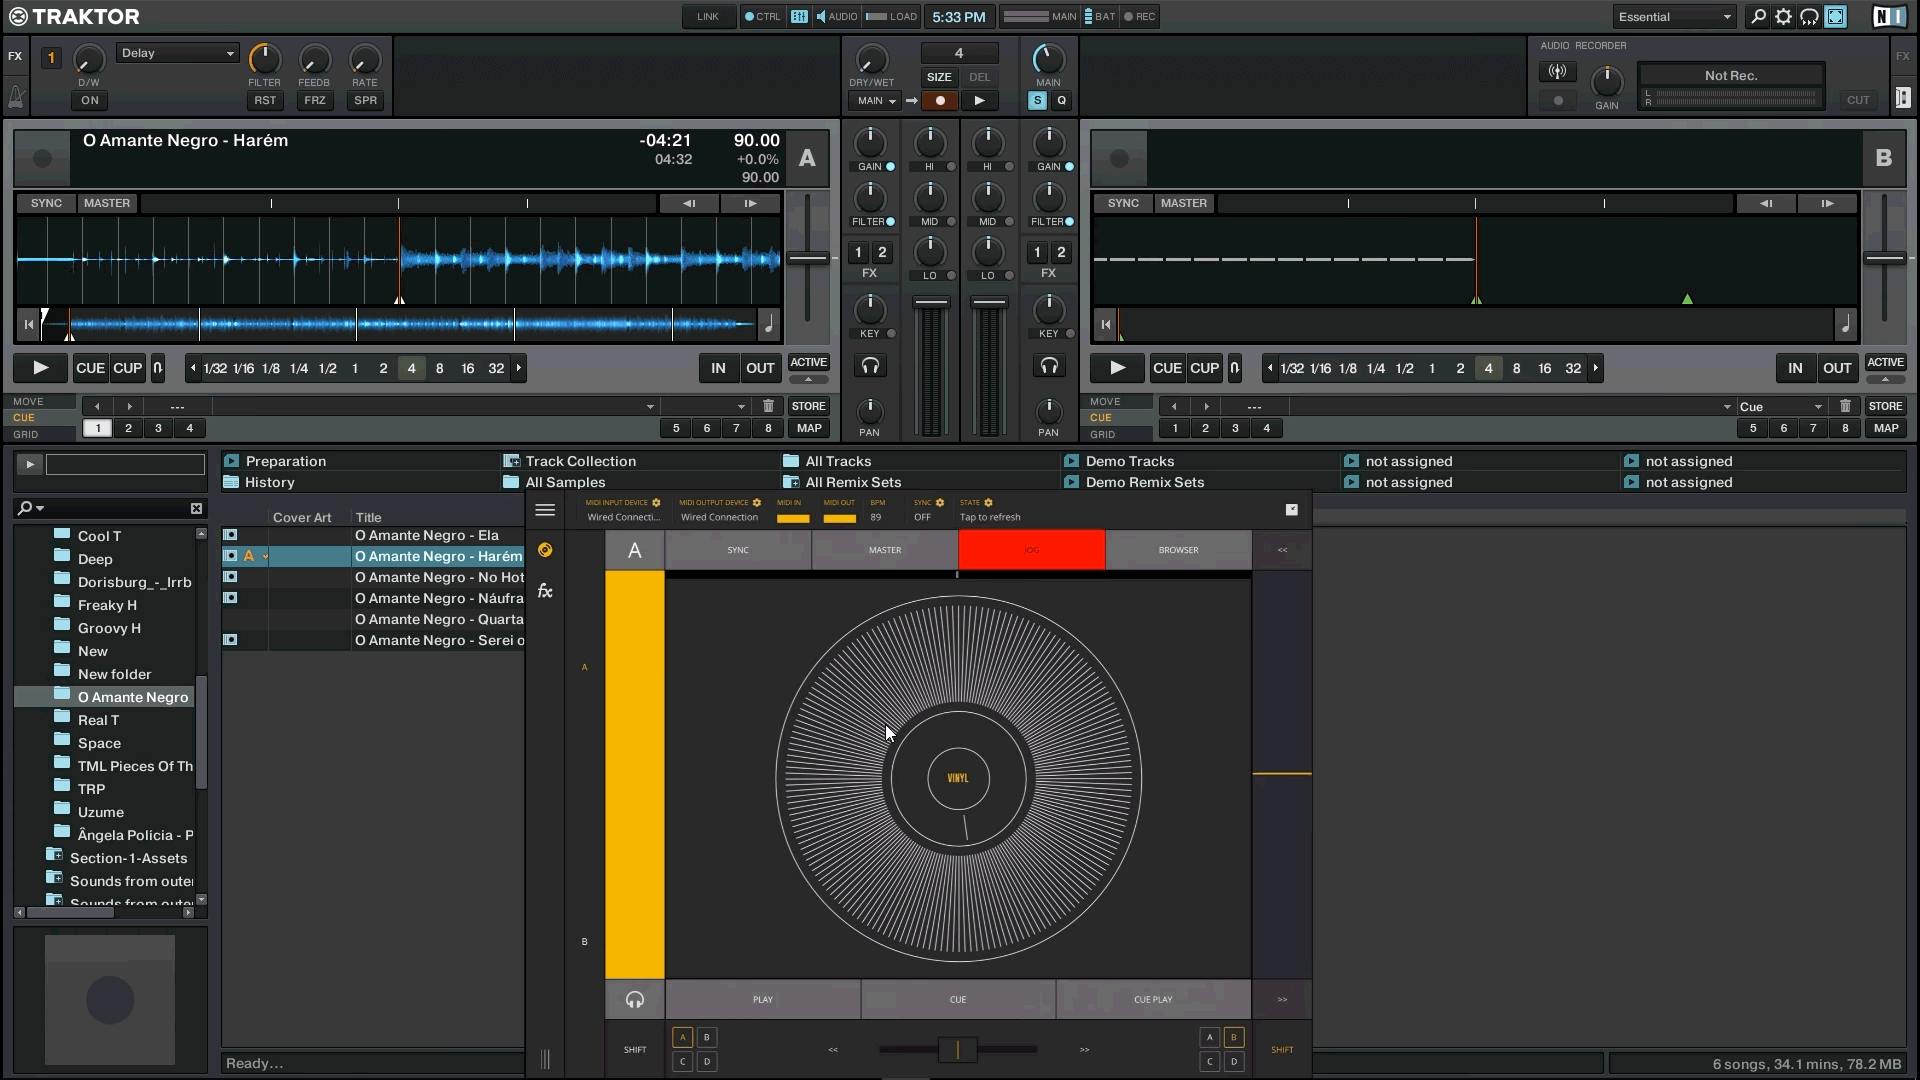Delete deck A cue point with trash icon

click(x=768, y=406)
